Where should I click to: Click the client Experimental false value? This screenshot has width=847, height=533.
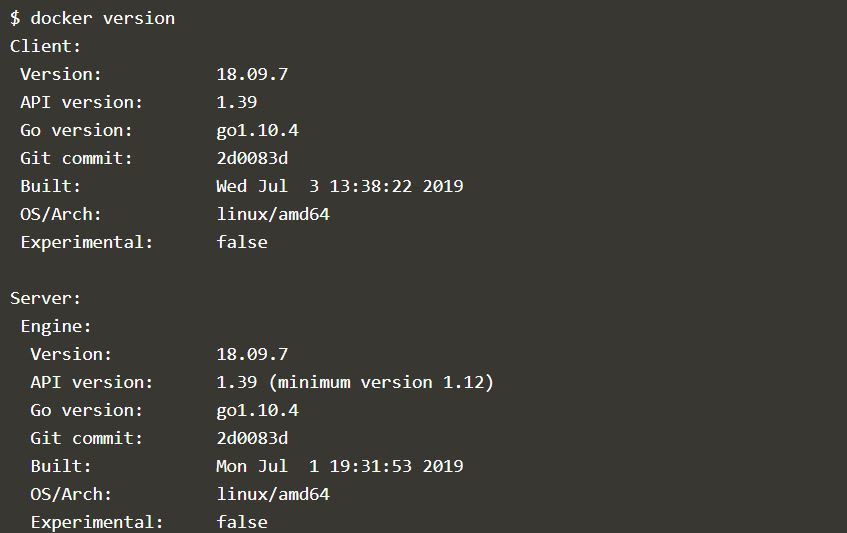(242, 242)
